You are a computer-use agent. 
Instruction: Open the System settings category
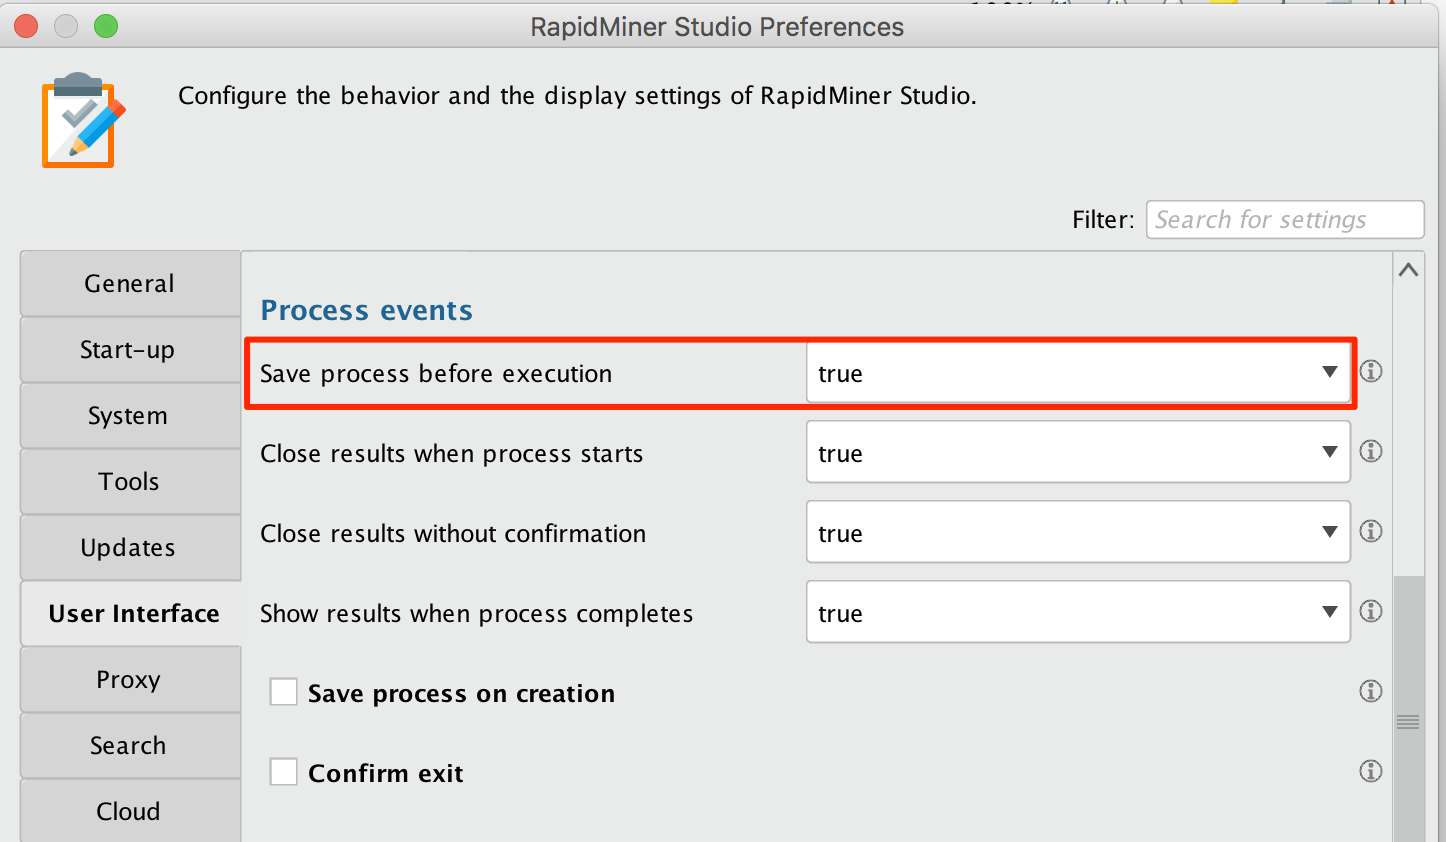click(129, 415)
